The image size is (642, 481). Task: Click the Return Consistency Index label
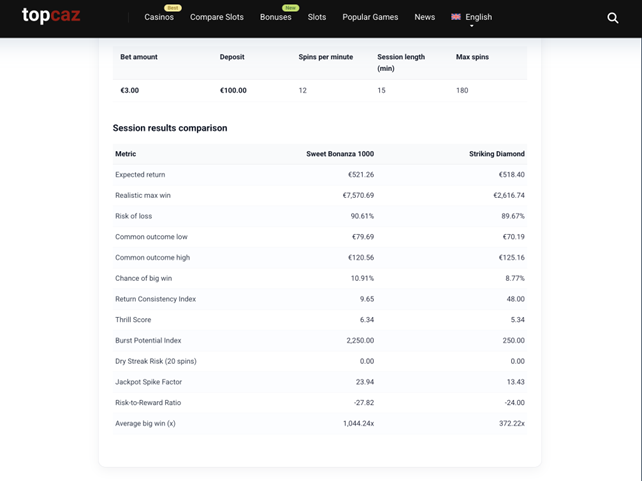pyautogui.click(x=156, y=299)
